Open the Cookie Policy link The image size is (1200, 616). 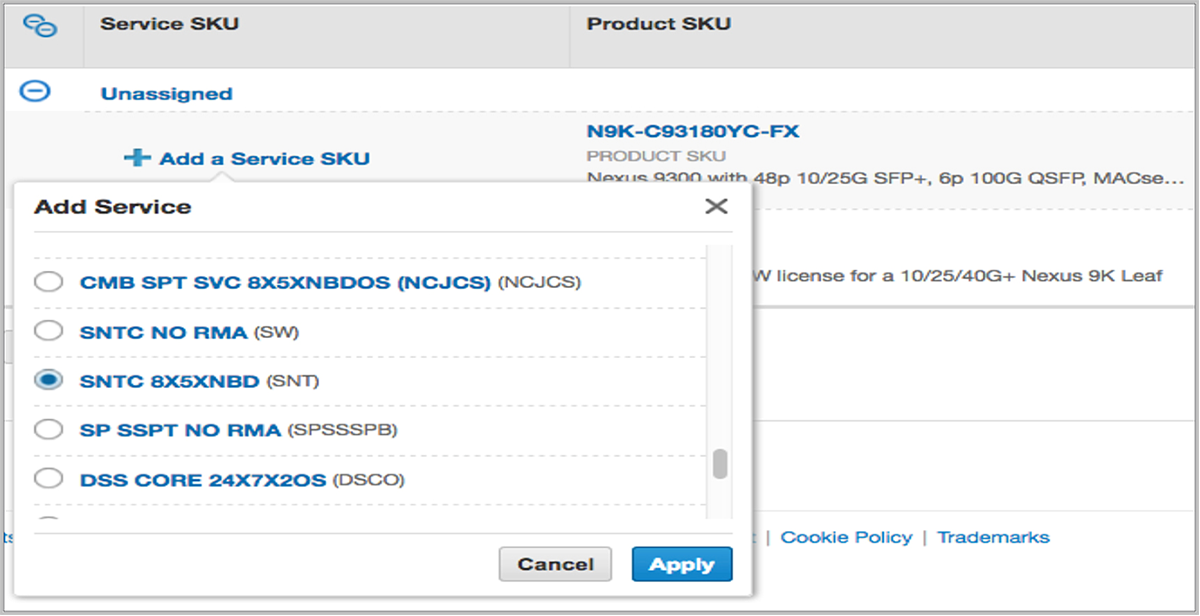pos(846,537)
